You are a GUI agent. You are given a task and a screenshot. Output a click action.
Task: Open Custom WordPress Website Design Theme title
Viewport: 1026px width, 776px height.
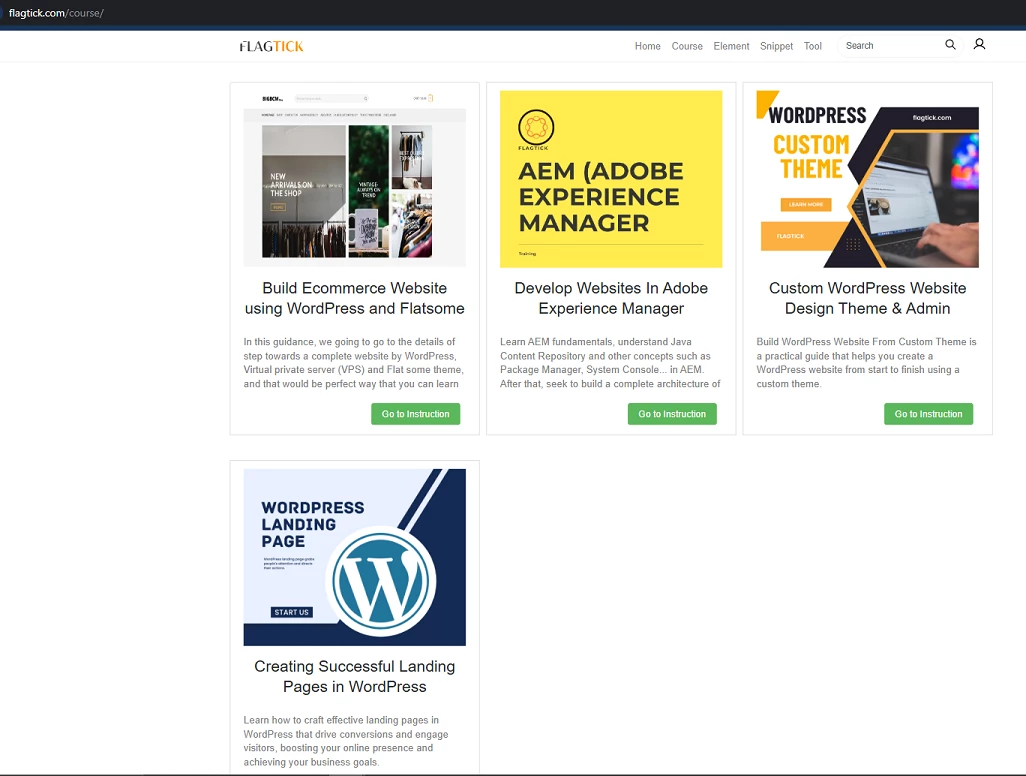868,298
